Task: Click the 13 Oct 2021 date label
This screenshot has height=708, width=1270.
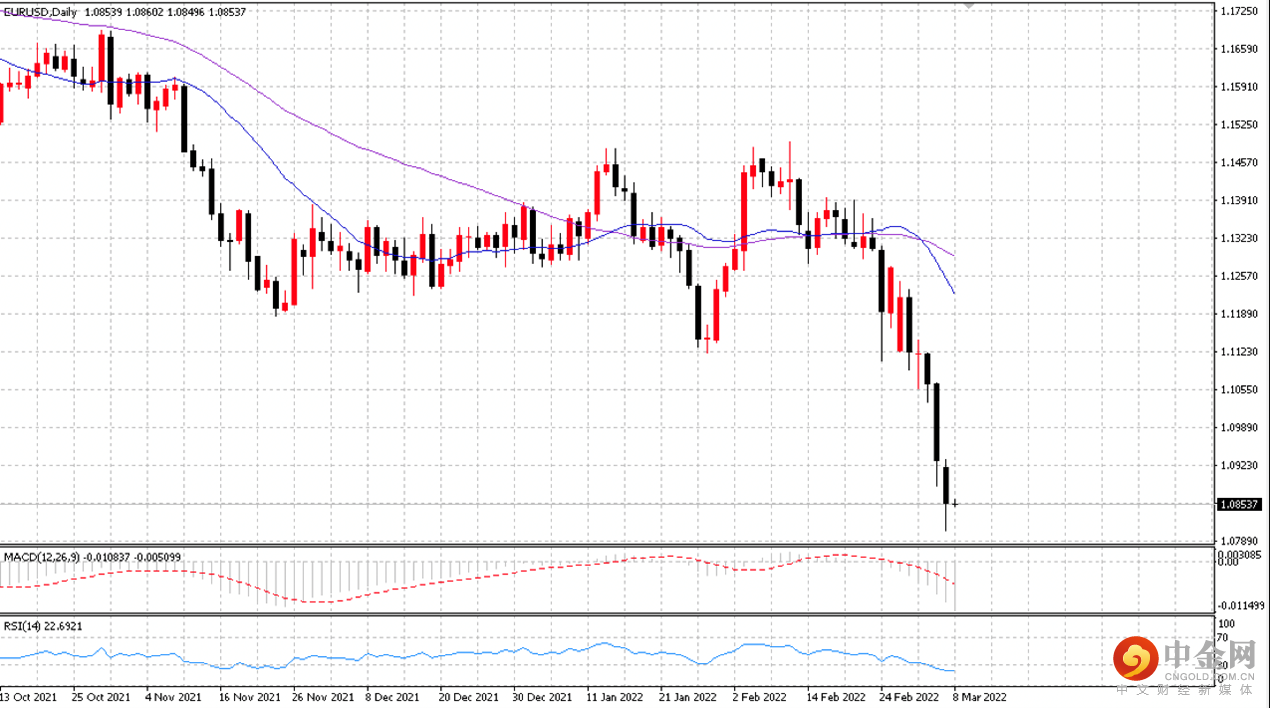Action: (28, 696)
